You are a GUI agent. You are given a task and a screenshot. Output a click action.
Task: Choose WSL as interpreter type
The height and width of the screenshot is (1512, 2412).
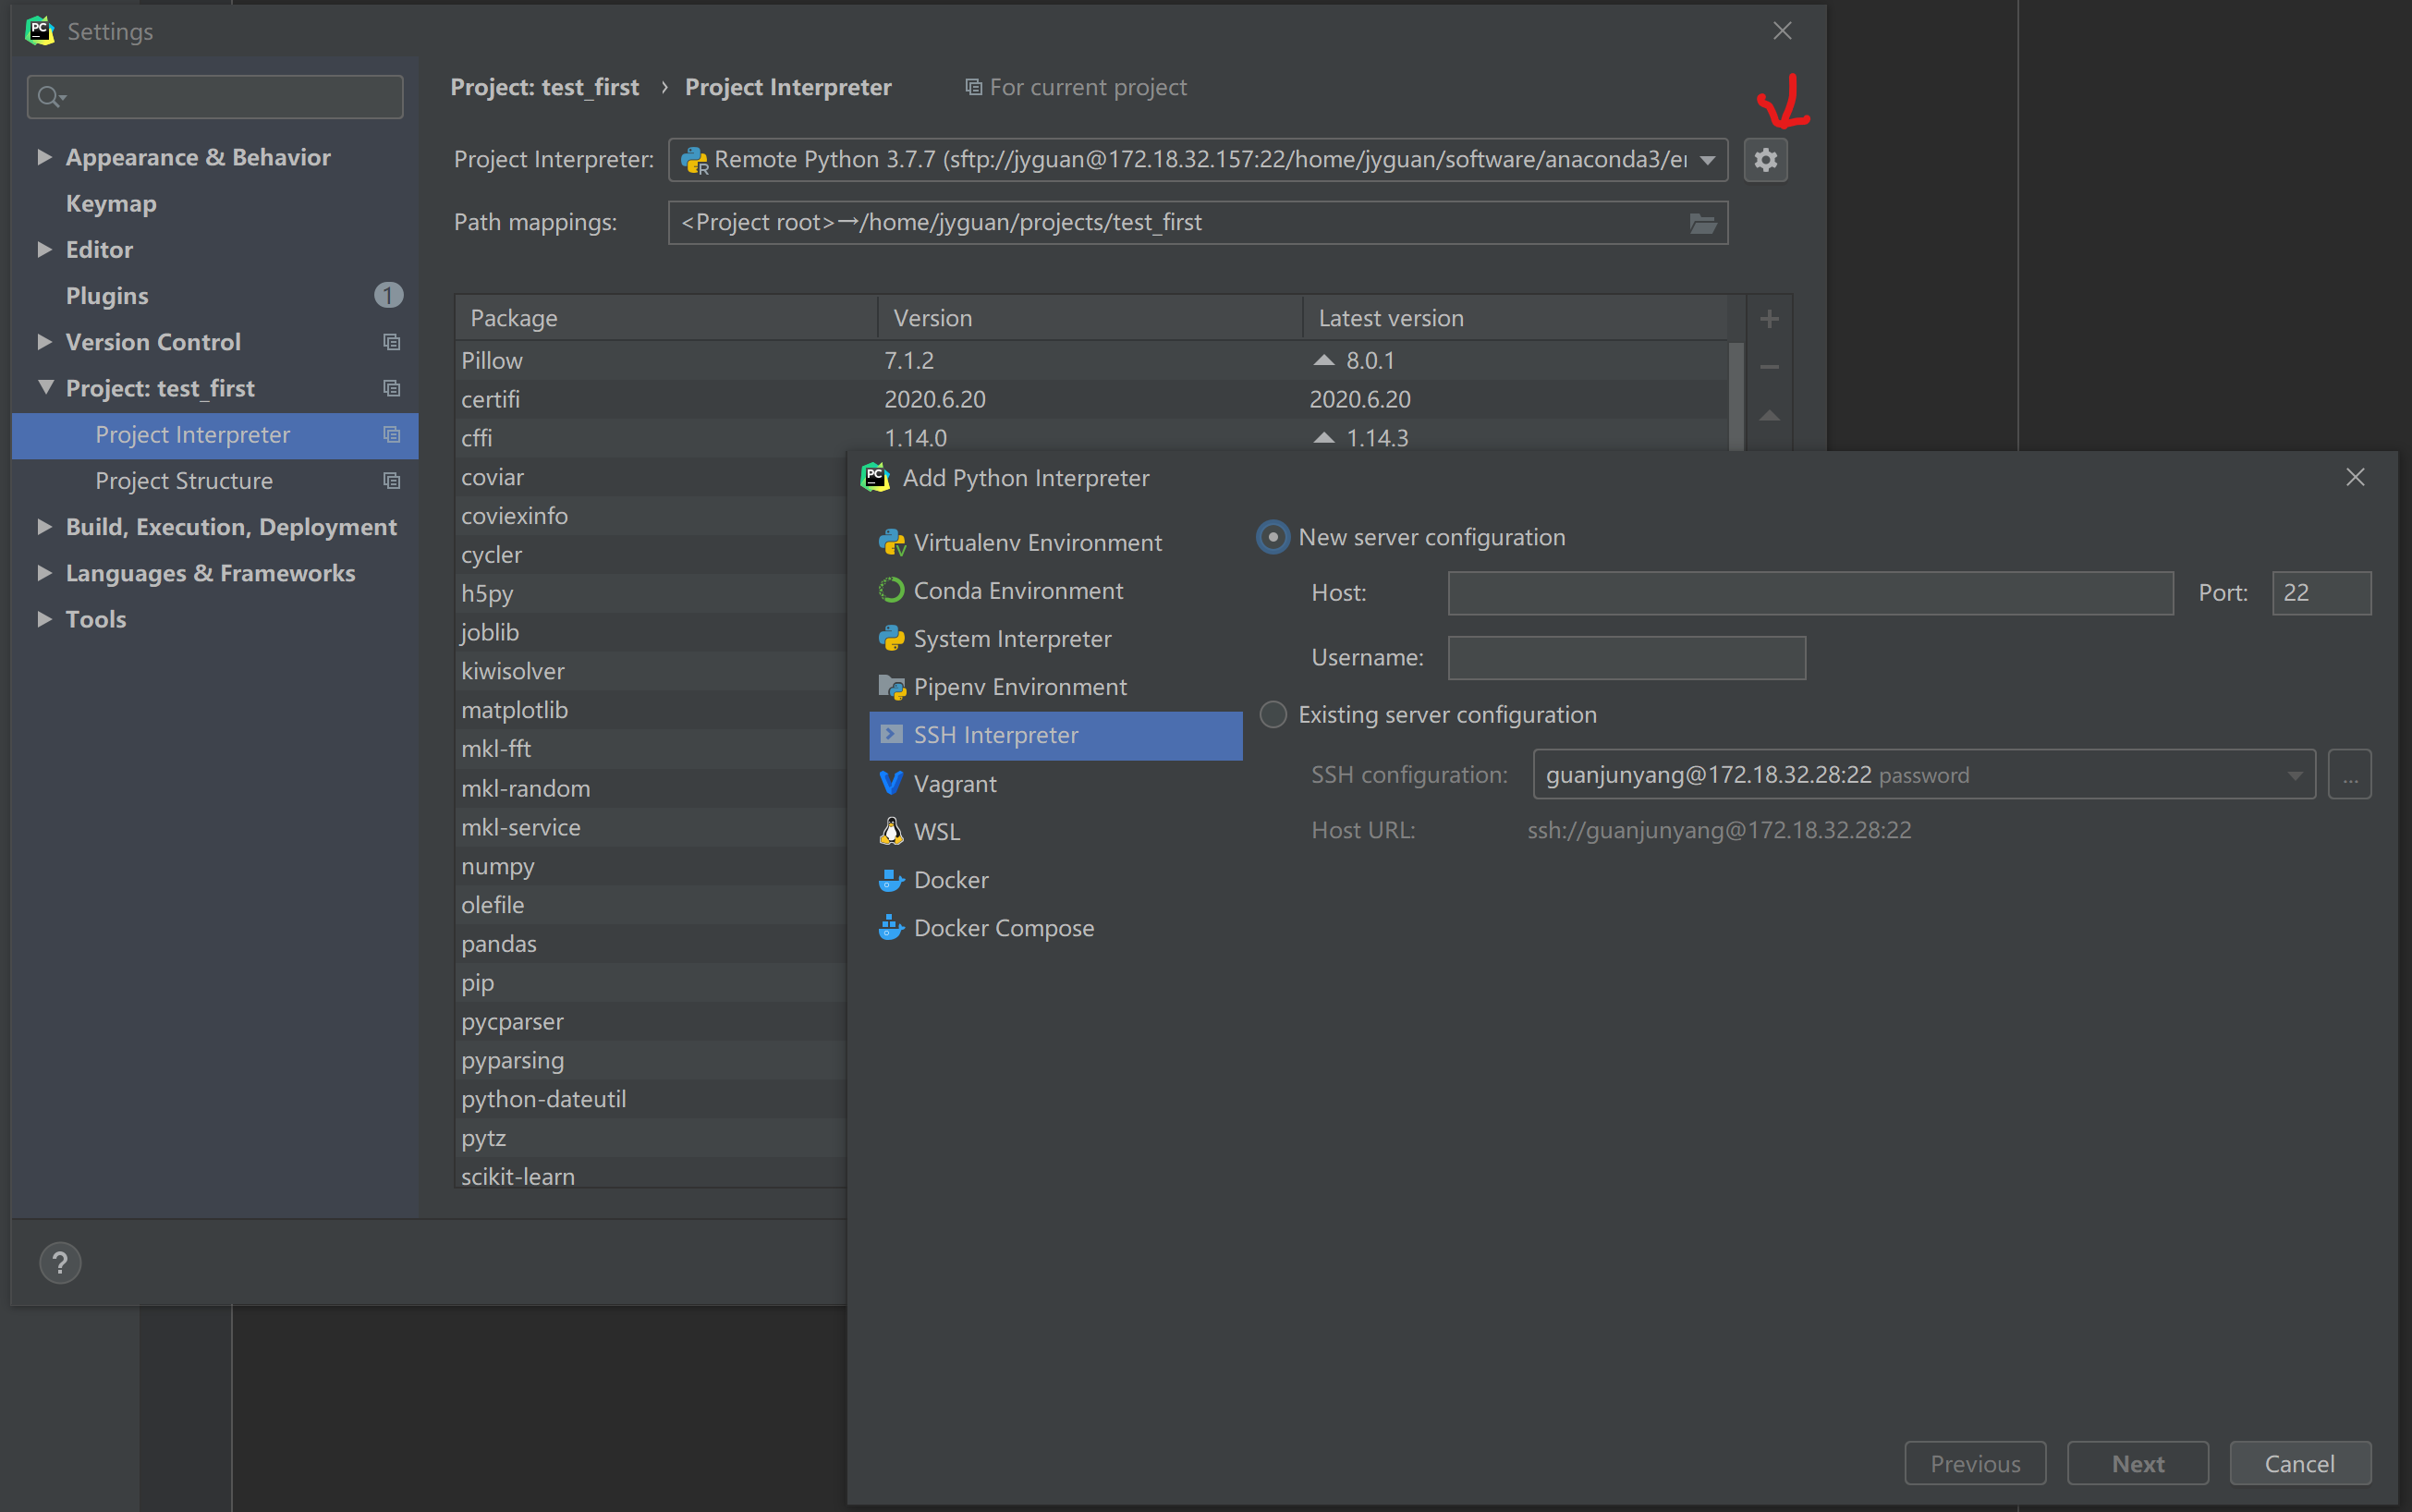pos(936,830)
